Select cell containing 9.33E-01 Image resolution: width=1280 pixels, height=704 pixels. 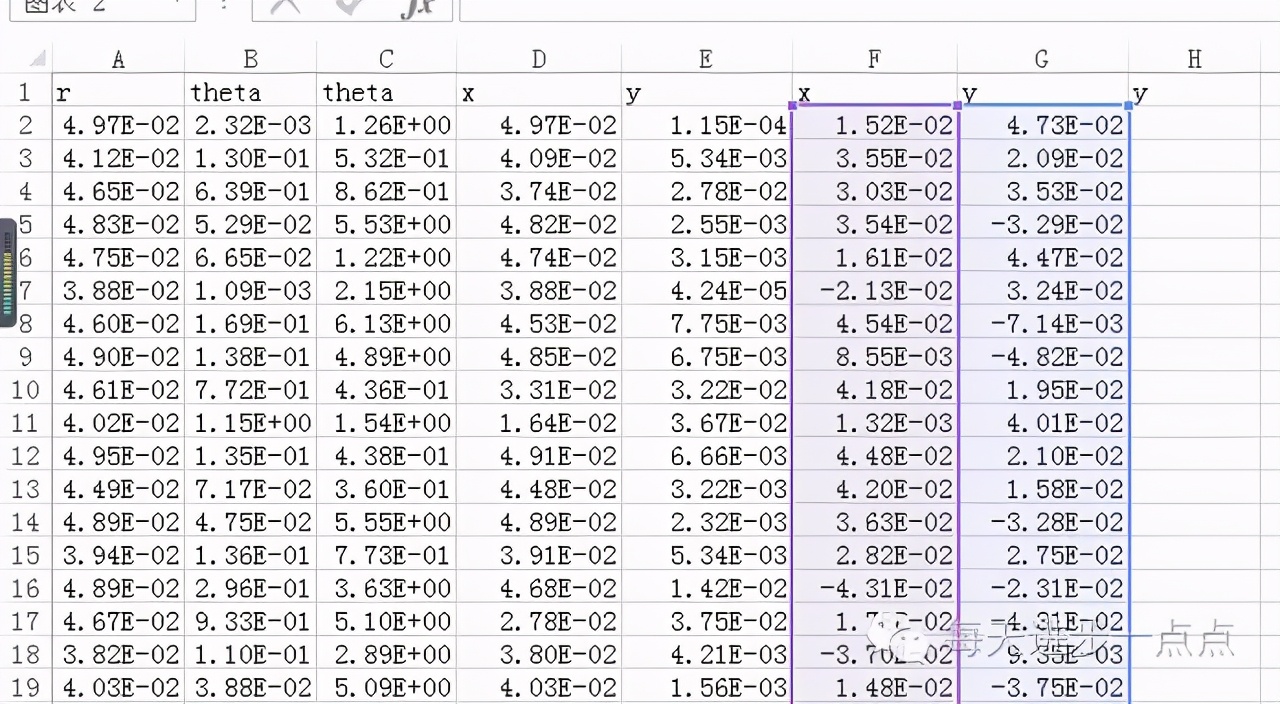[250, 620]
